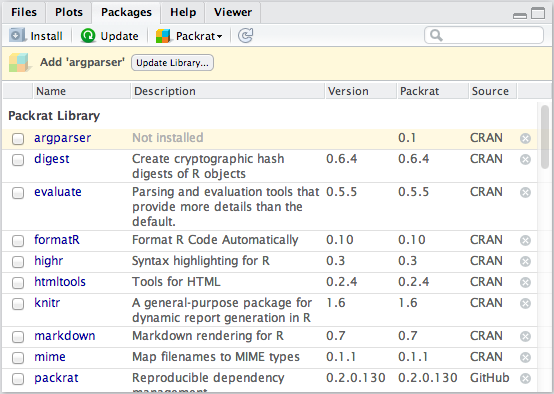554x394 pixels.
Task: Maximize the Packages pane
Action: (x=538, y=13)
